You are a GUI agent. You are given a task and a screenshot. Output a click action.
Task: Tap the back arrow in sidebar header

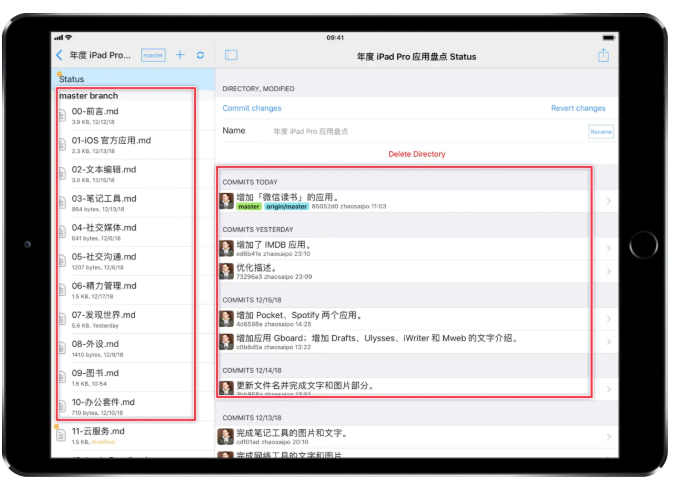click(59, 55)
